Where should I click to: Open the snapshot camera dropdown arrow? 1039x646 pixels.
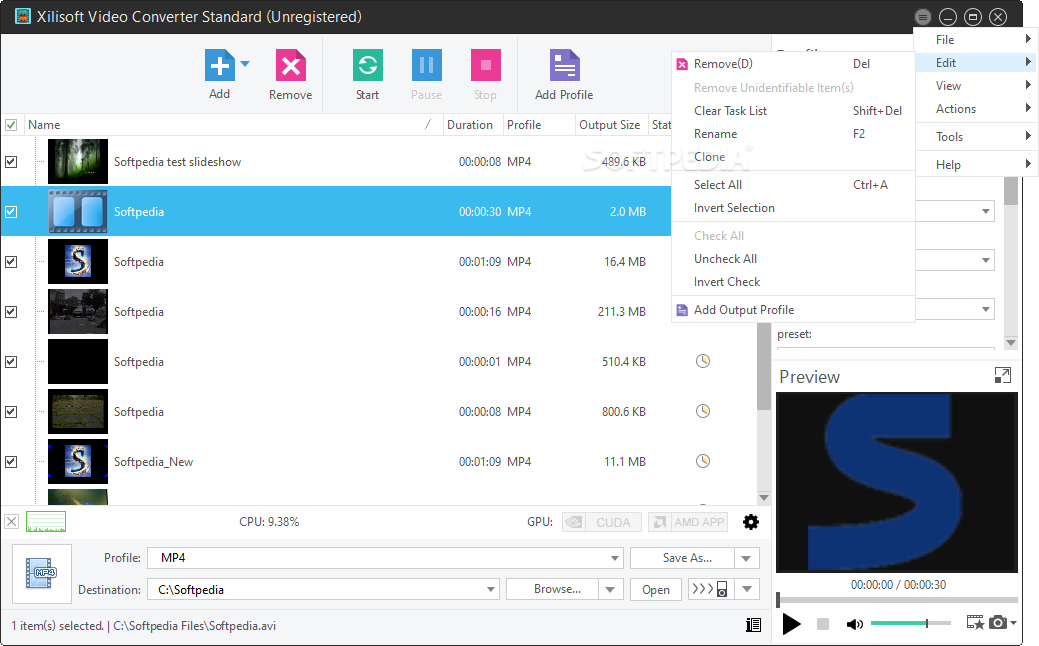coord(1014,623)
